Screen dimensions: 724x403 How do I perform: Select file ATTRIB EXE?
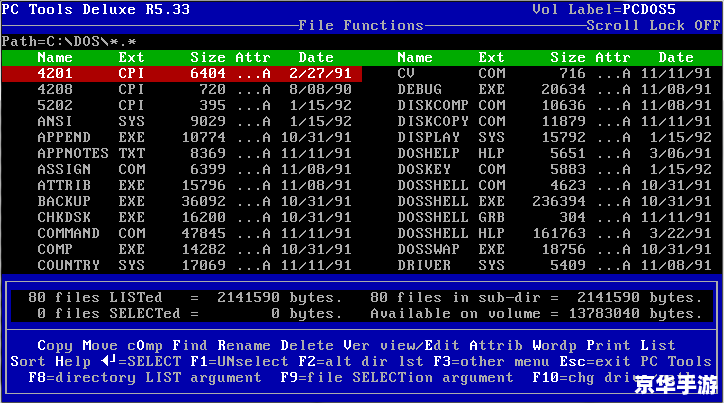pos(194,186)
